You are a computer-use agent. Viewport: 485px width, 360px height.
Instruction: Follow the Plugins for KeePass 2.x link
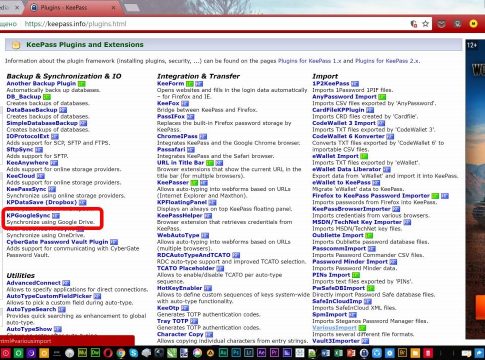point(387,61)
